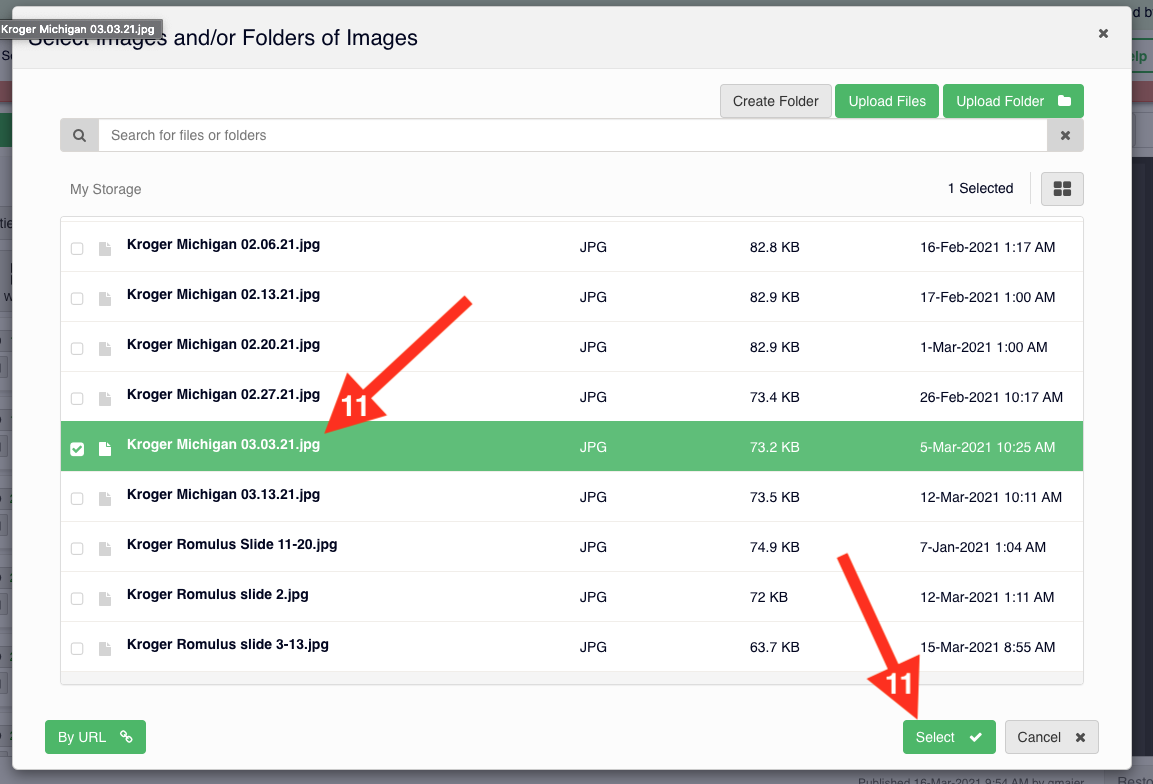The image size is (1153, 784).
Task: Click file name Kroger Michigan 02.20.21.jpg
Action: point(224,345)
